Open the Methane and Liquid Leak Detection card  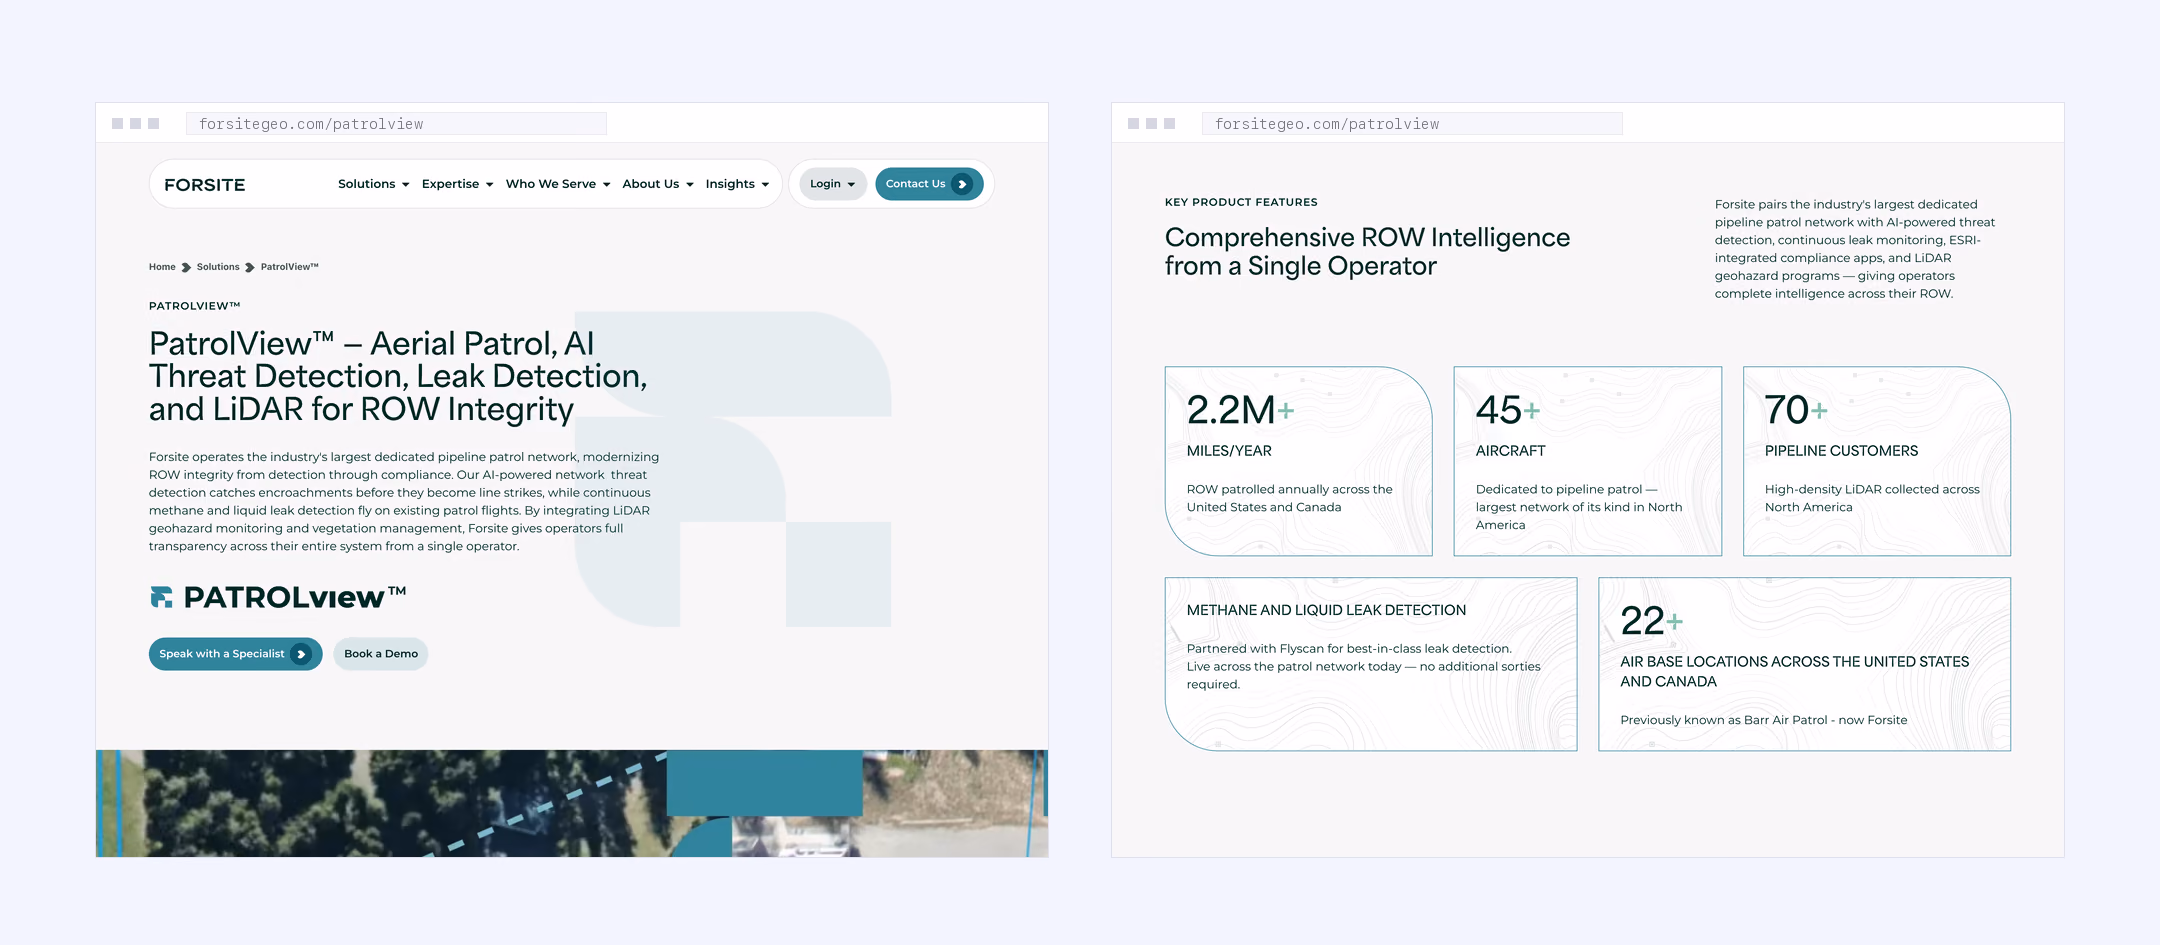(x=1371, y=664)
